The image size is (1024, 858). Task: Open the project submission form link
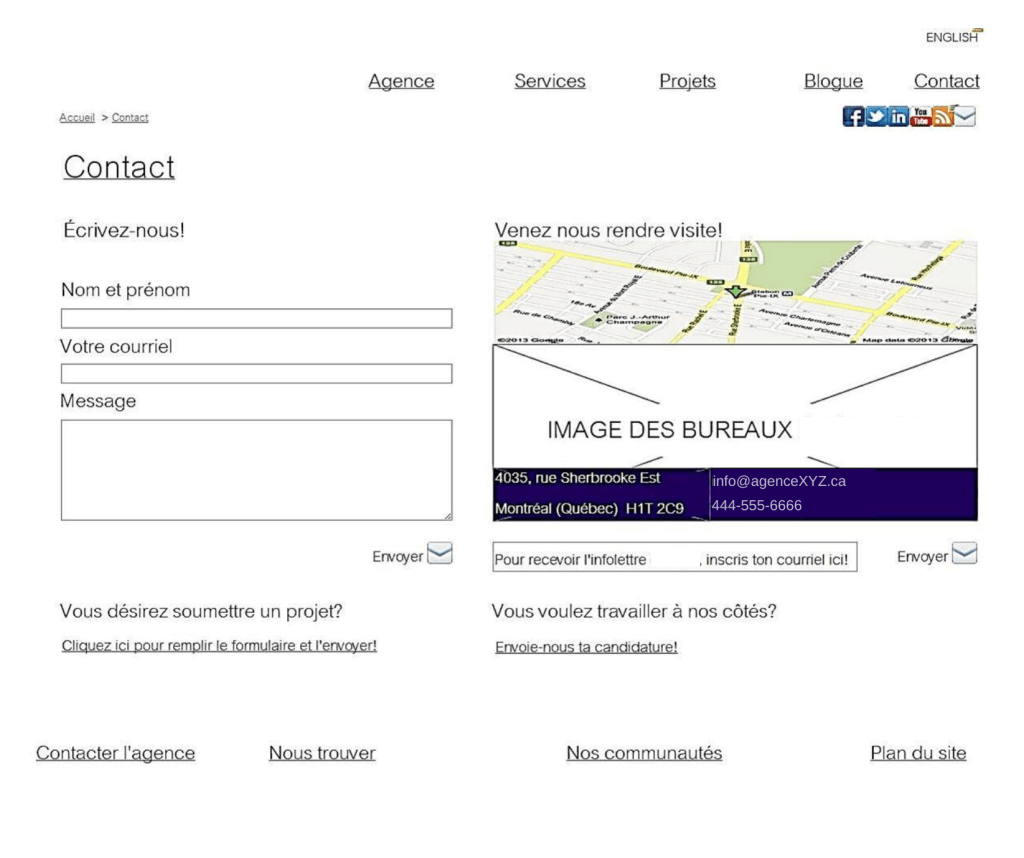point(219,646)
